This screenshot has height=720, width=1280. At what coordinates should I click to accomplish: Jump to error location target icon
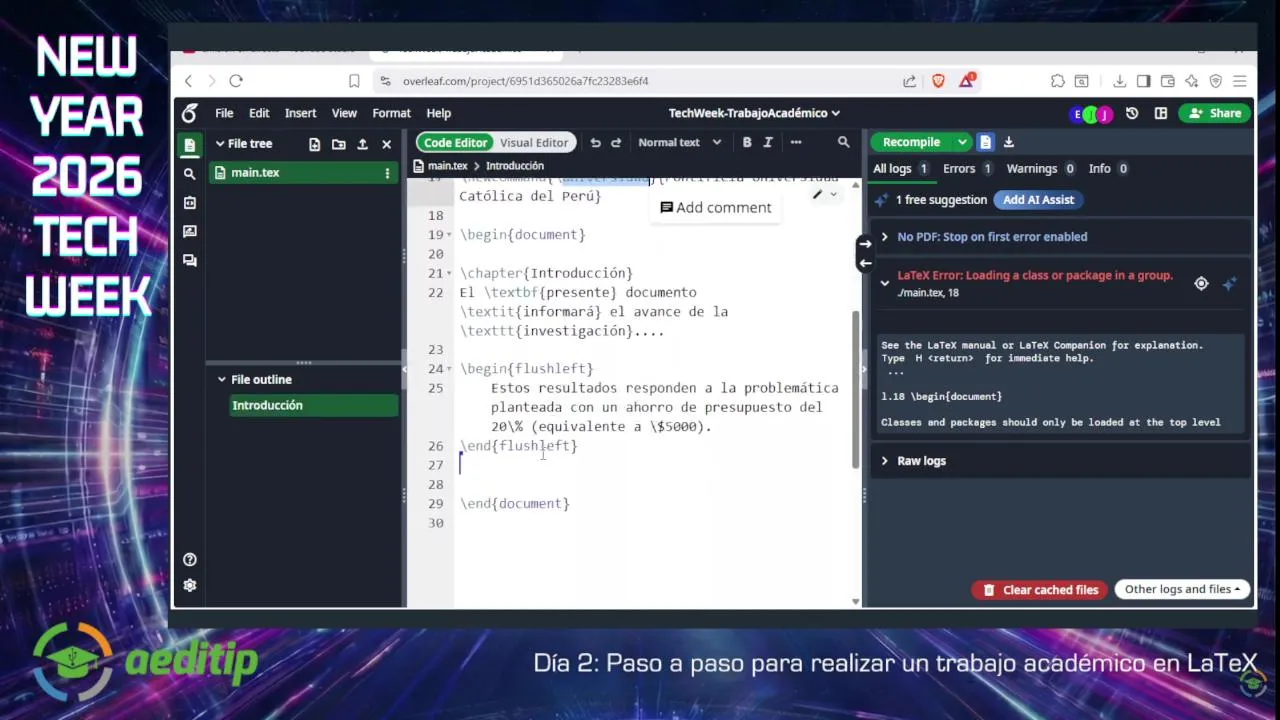pyautogui.click(x=1201, y=284)
